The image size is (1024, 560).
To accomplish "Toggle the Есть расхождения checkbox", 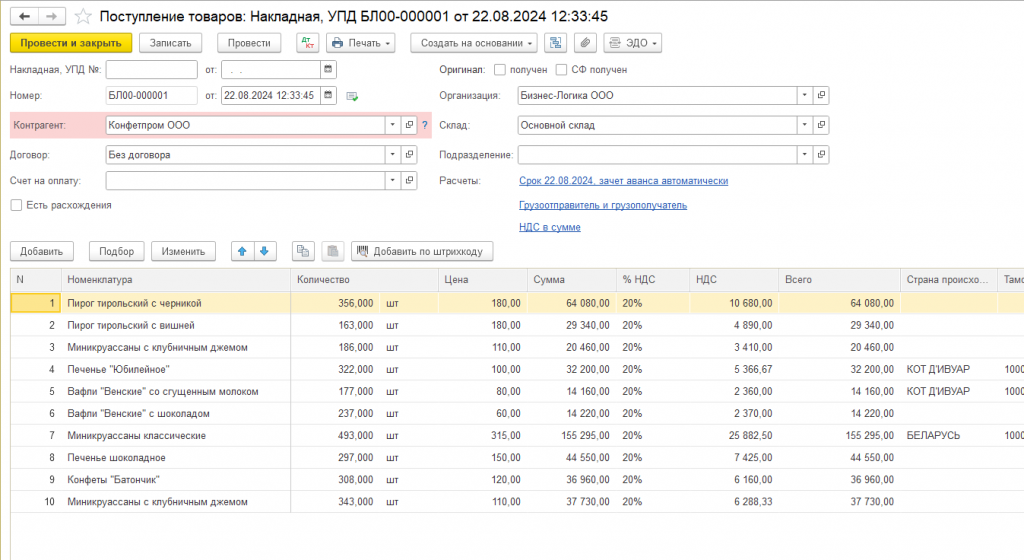I will [x=16, y=205].
